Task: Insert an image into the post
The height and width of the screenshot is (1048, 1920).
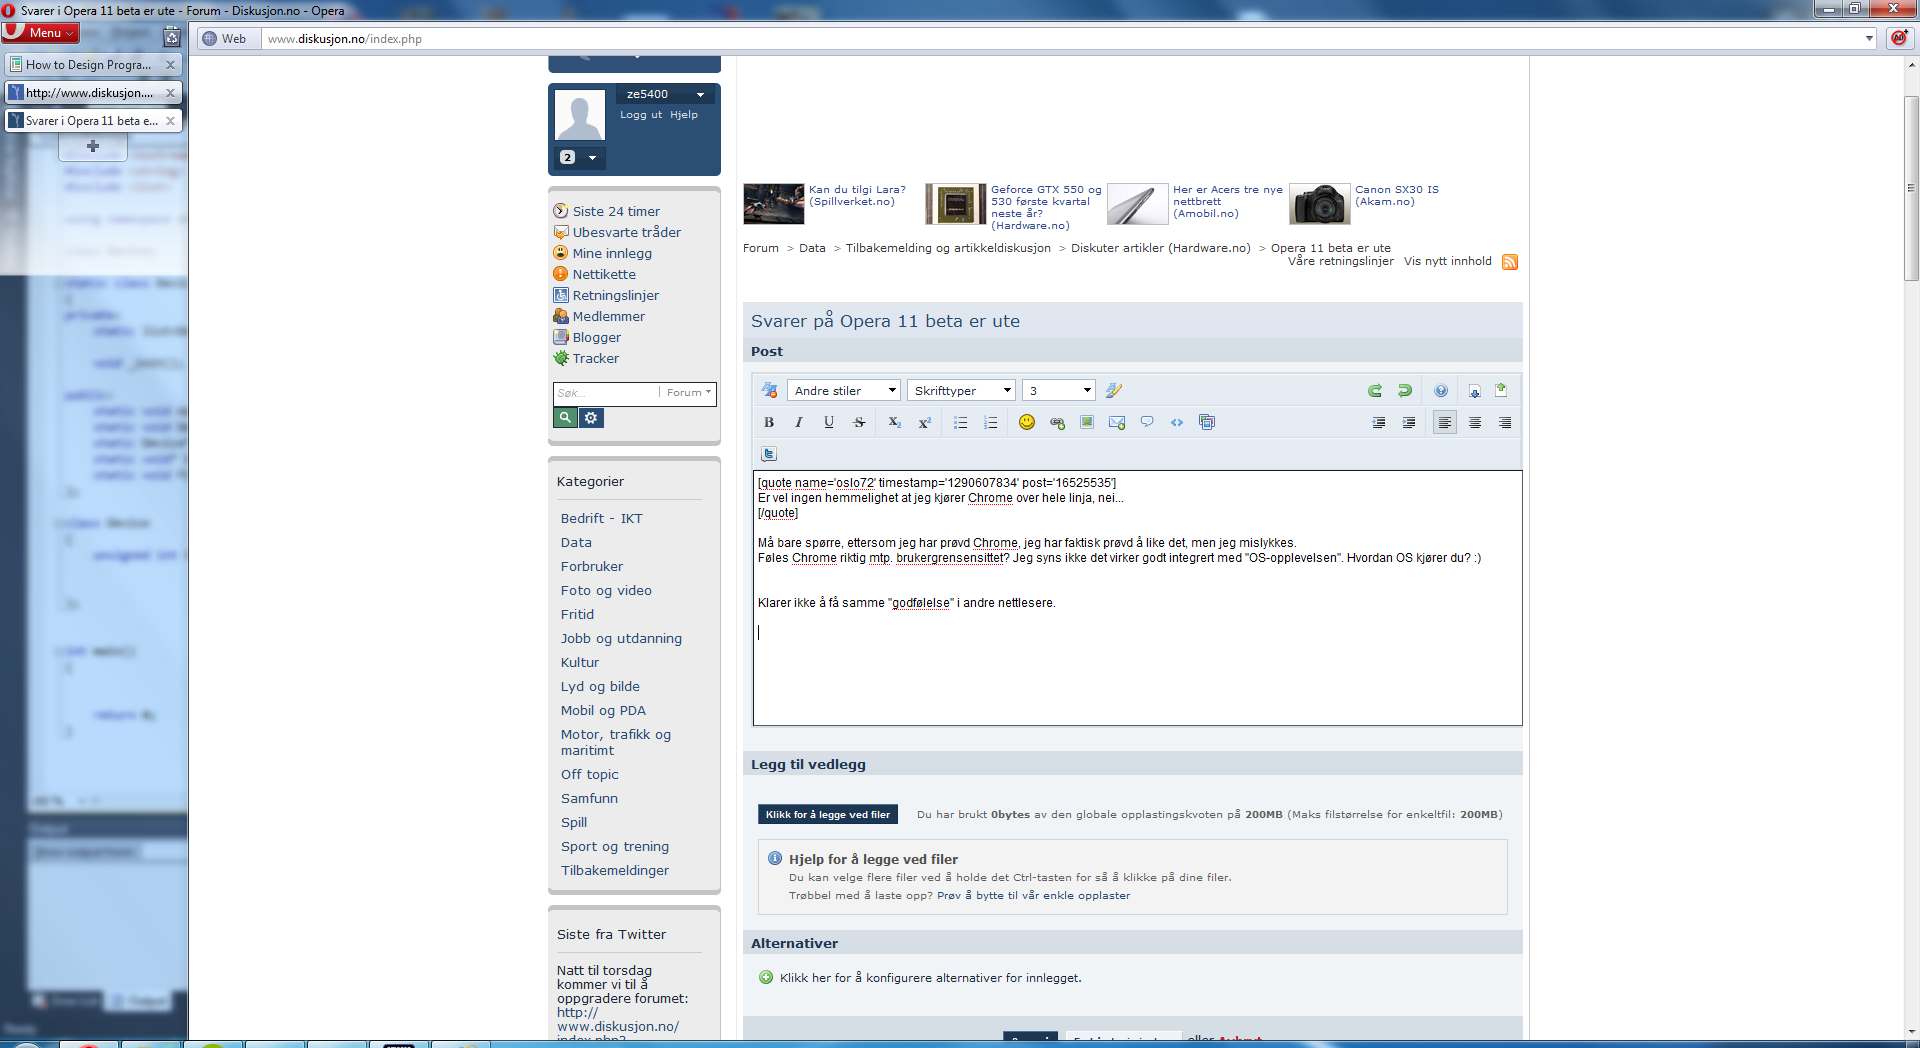Action: point(1087,422)
